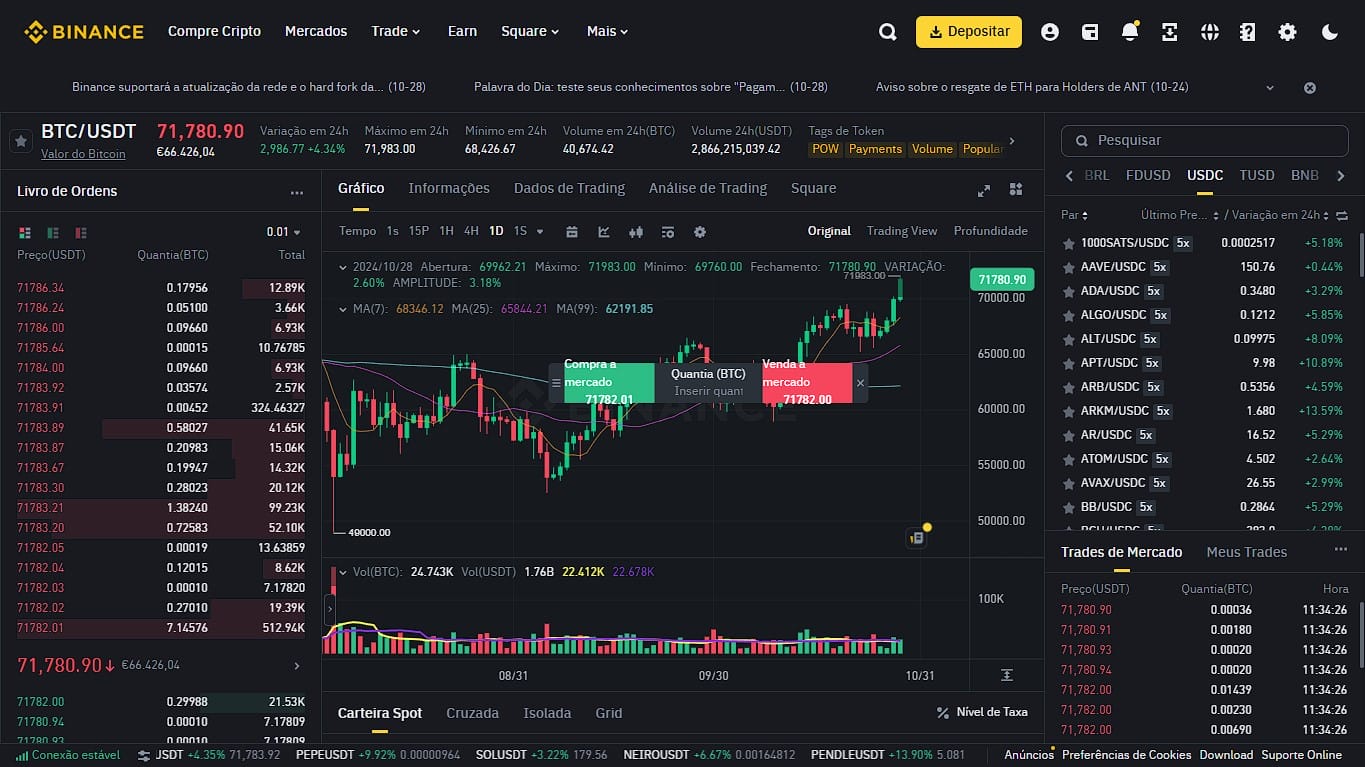
Task: Select the line chart type icon
Action: (603, 231)
